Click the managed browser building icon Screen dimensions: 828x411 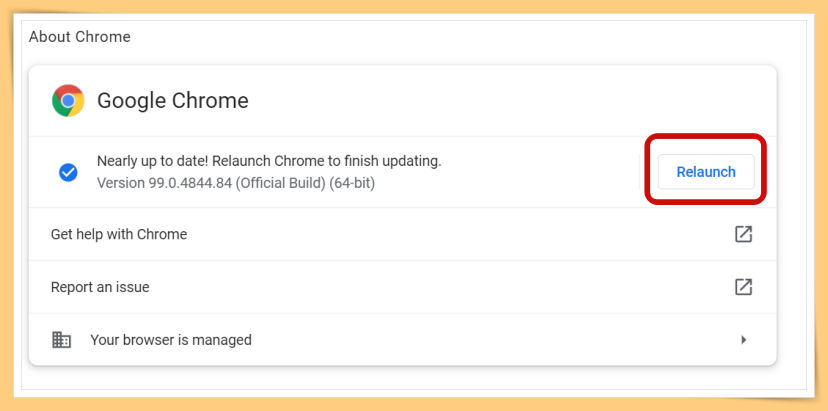pyautogui.click(x=61, y=339)
